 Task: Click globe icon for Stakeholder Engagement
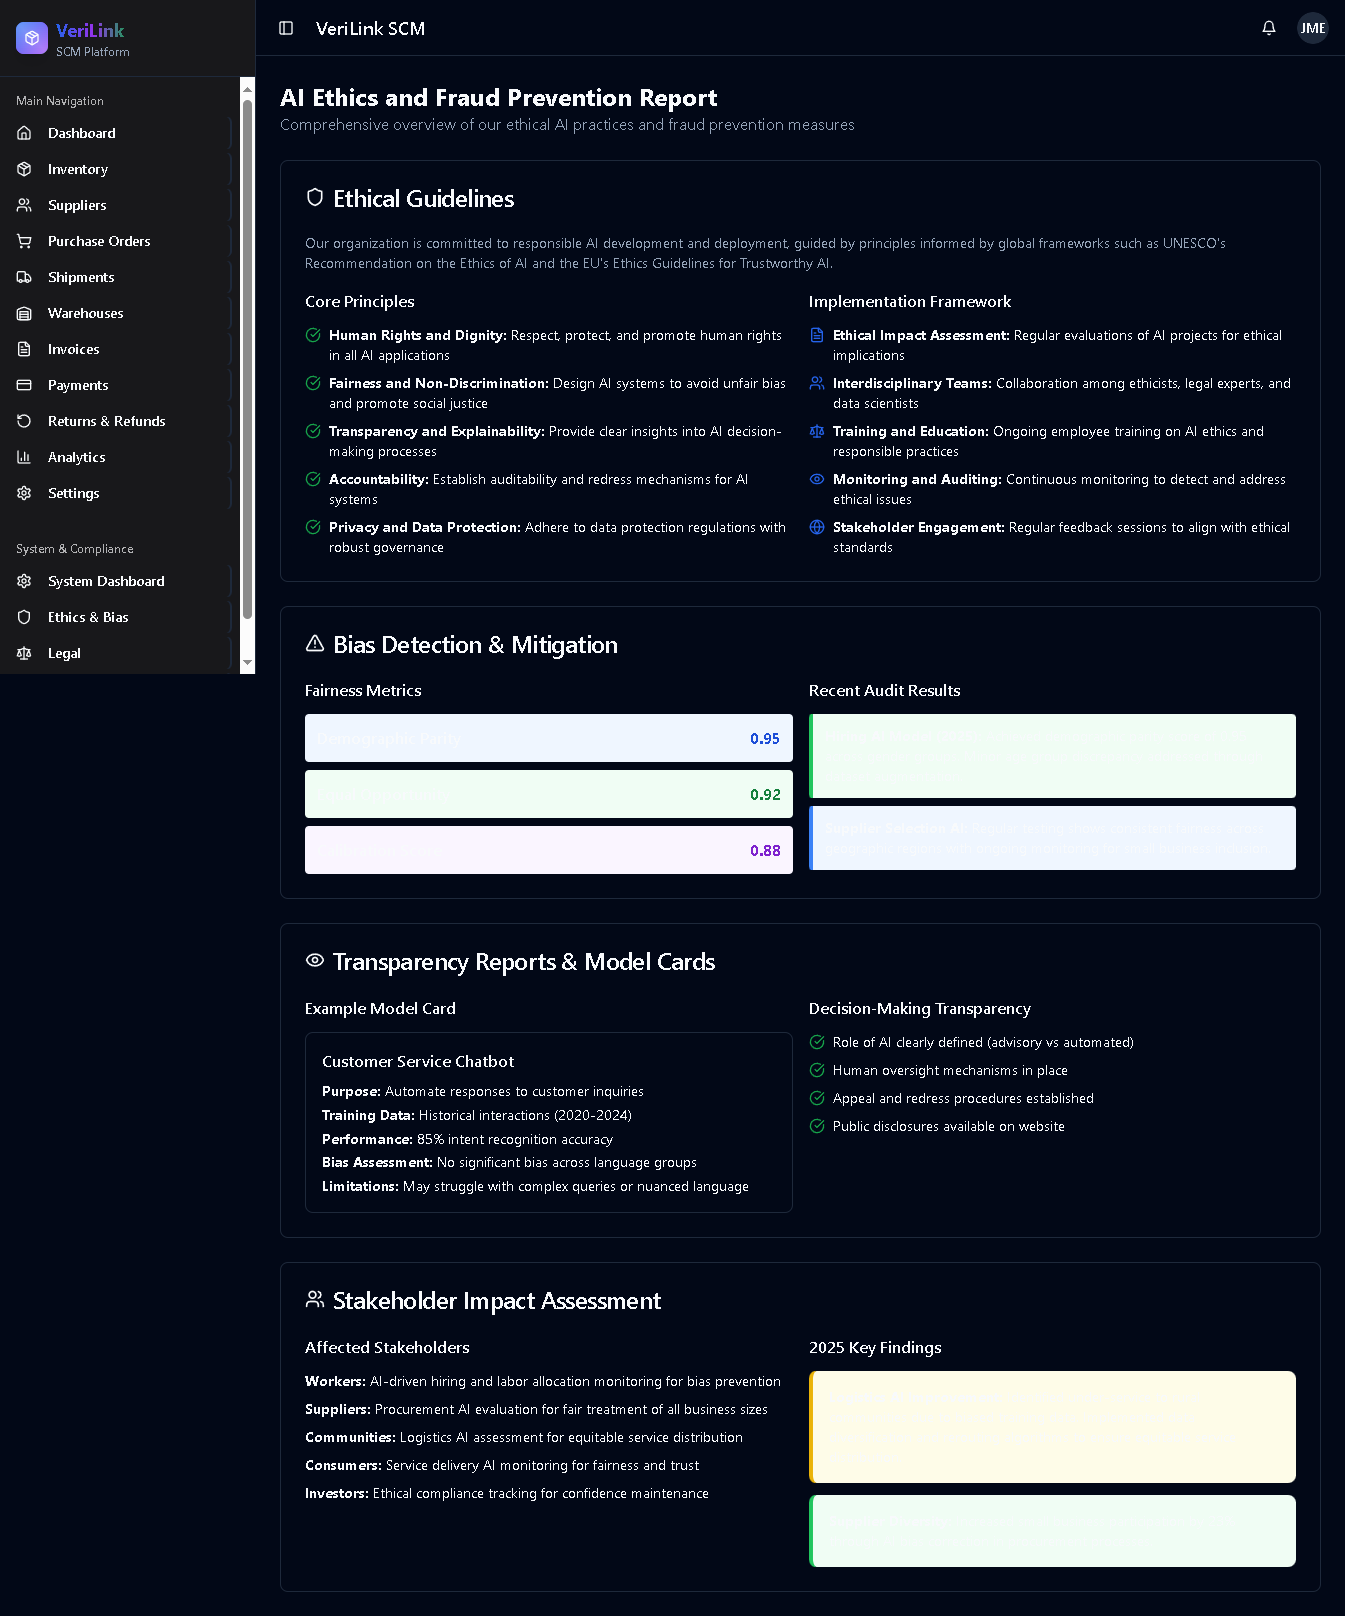pos(817,527)
